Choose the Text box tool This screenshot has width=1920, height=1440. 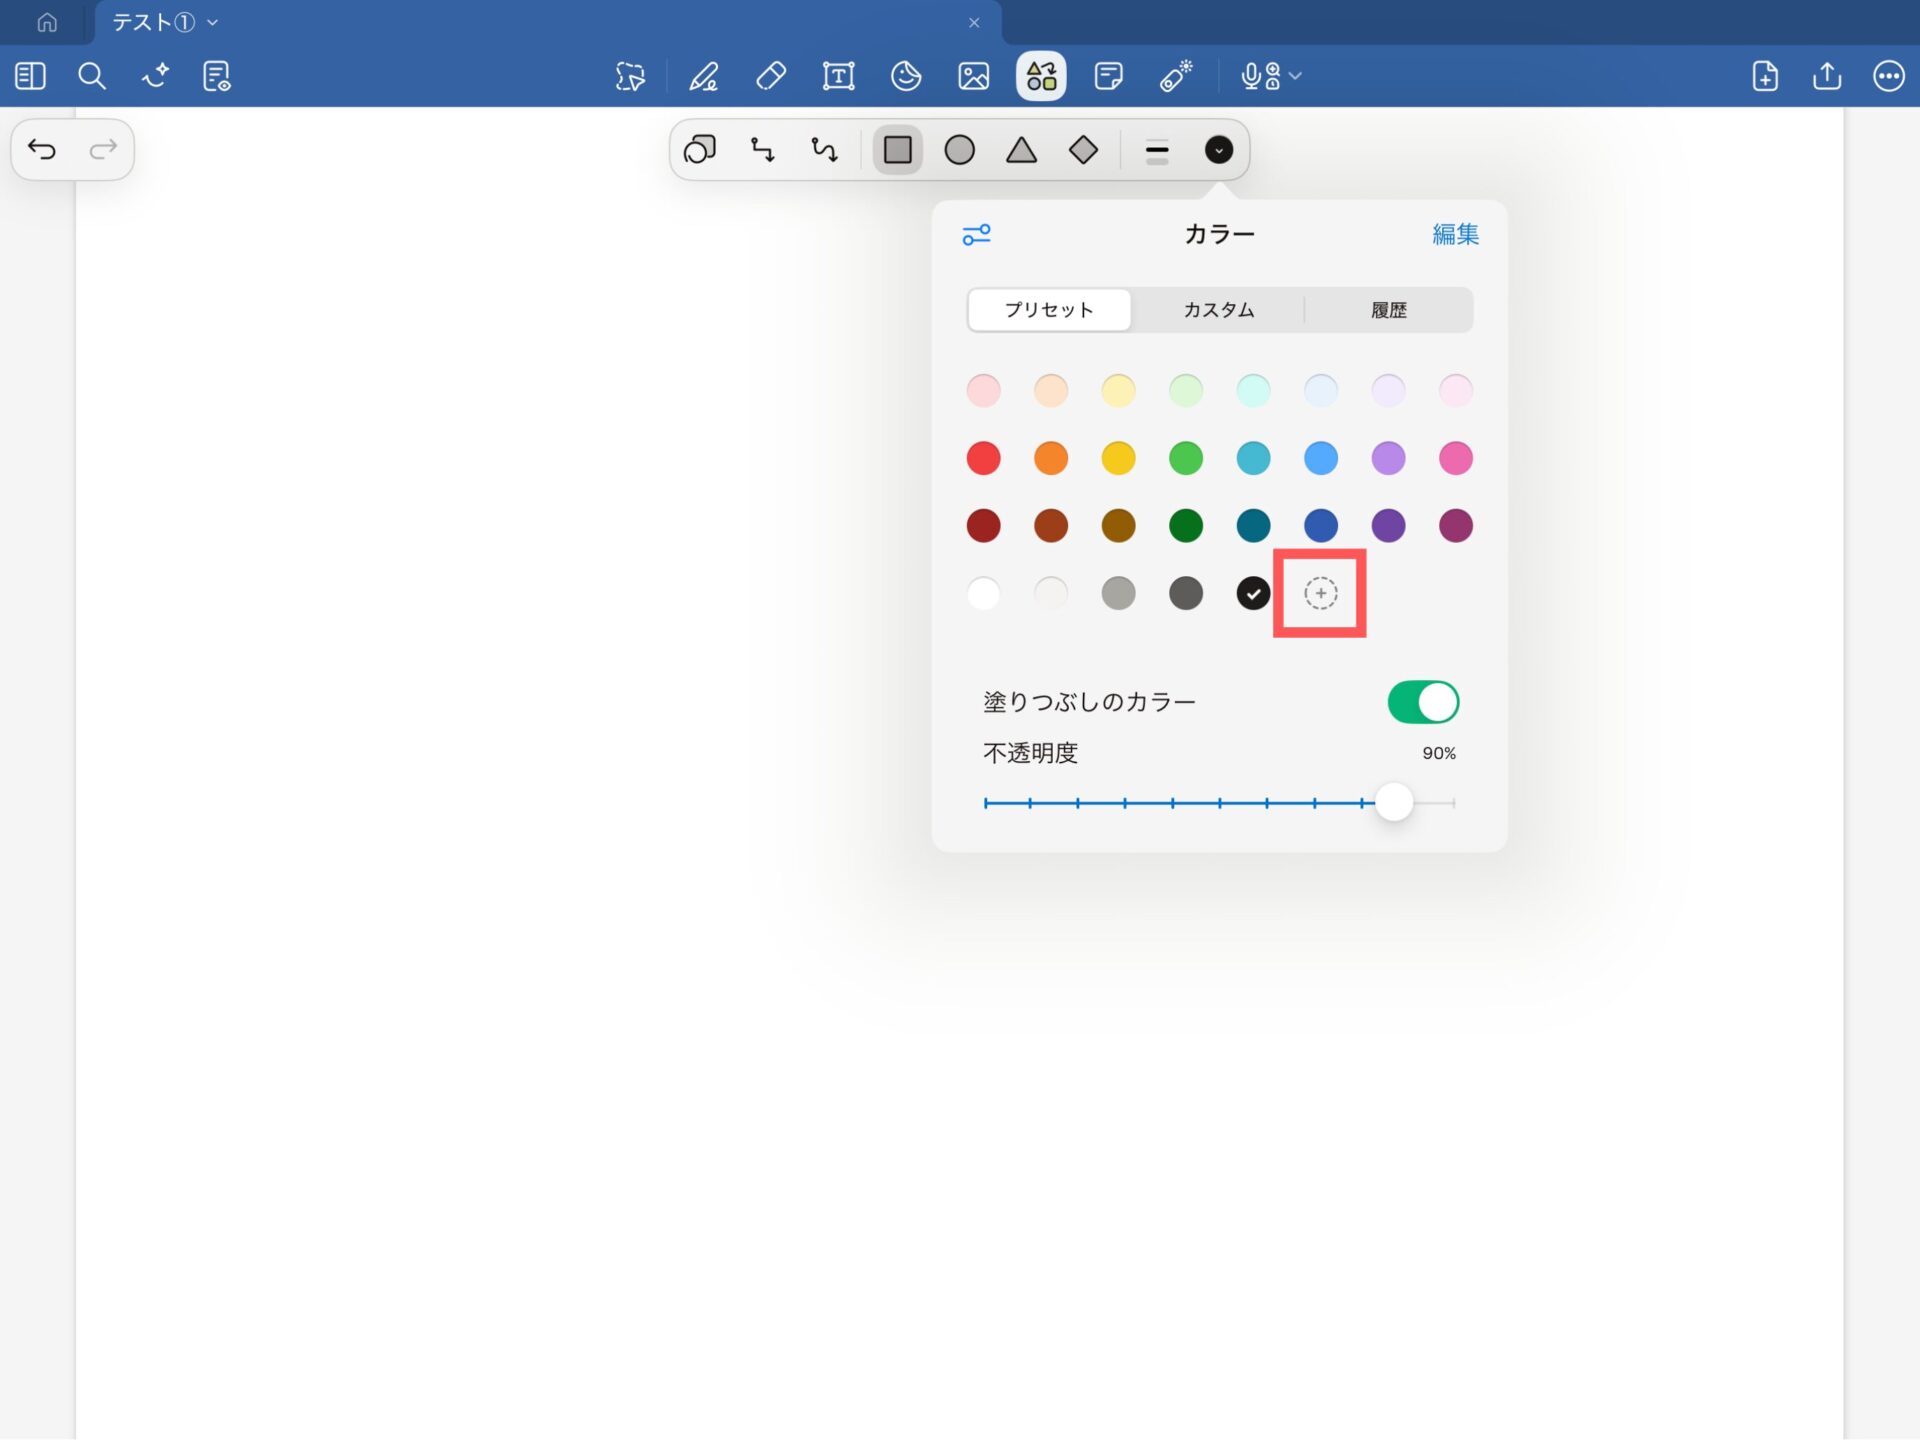pyautogui.click(x=838, y=76)
